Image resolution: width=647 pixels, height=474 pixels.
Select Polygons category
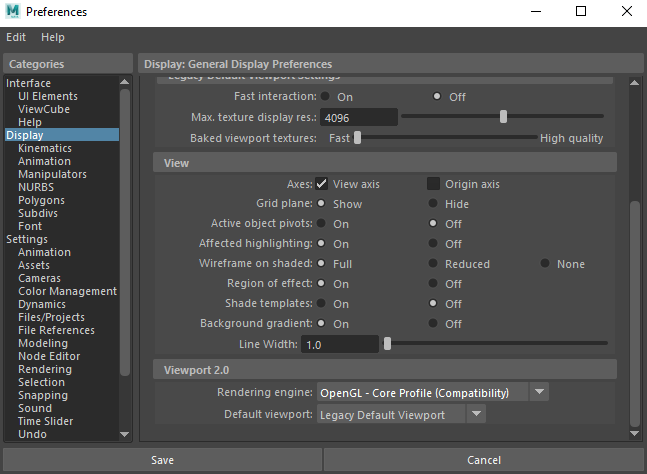tap(41, 200)
